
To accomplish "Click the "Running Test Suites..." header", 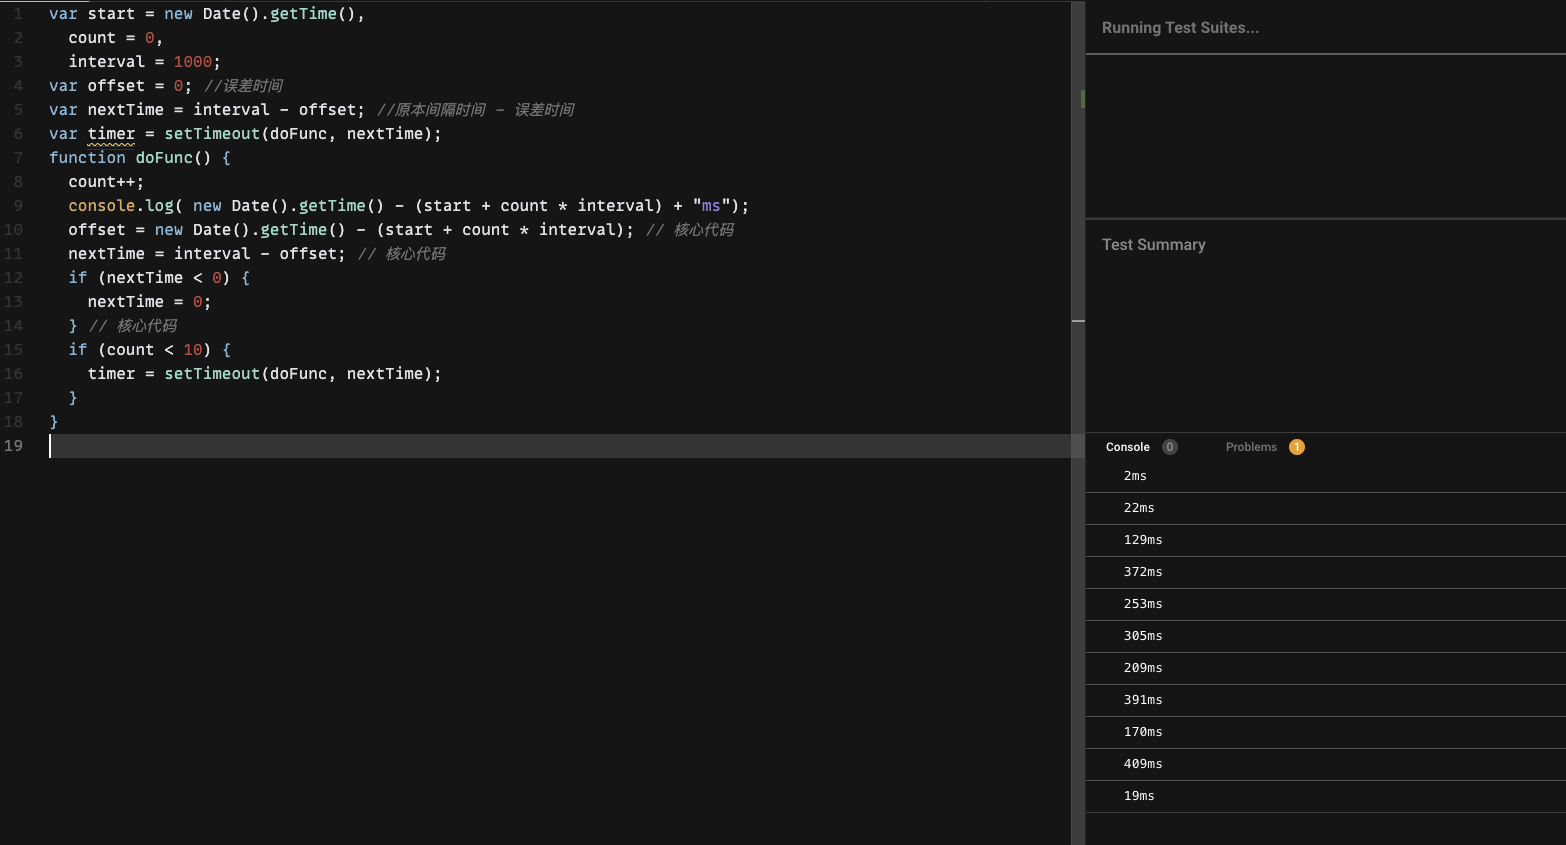I will [1180, 28].
